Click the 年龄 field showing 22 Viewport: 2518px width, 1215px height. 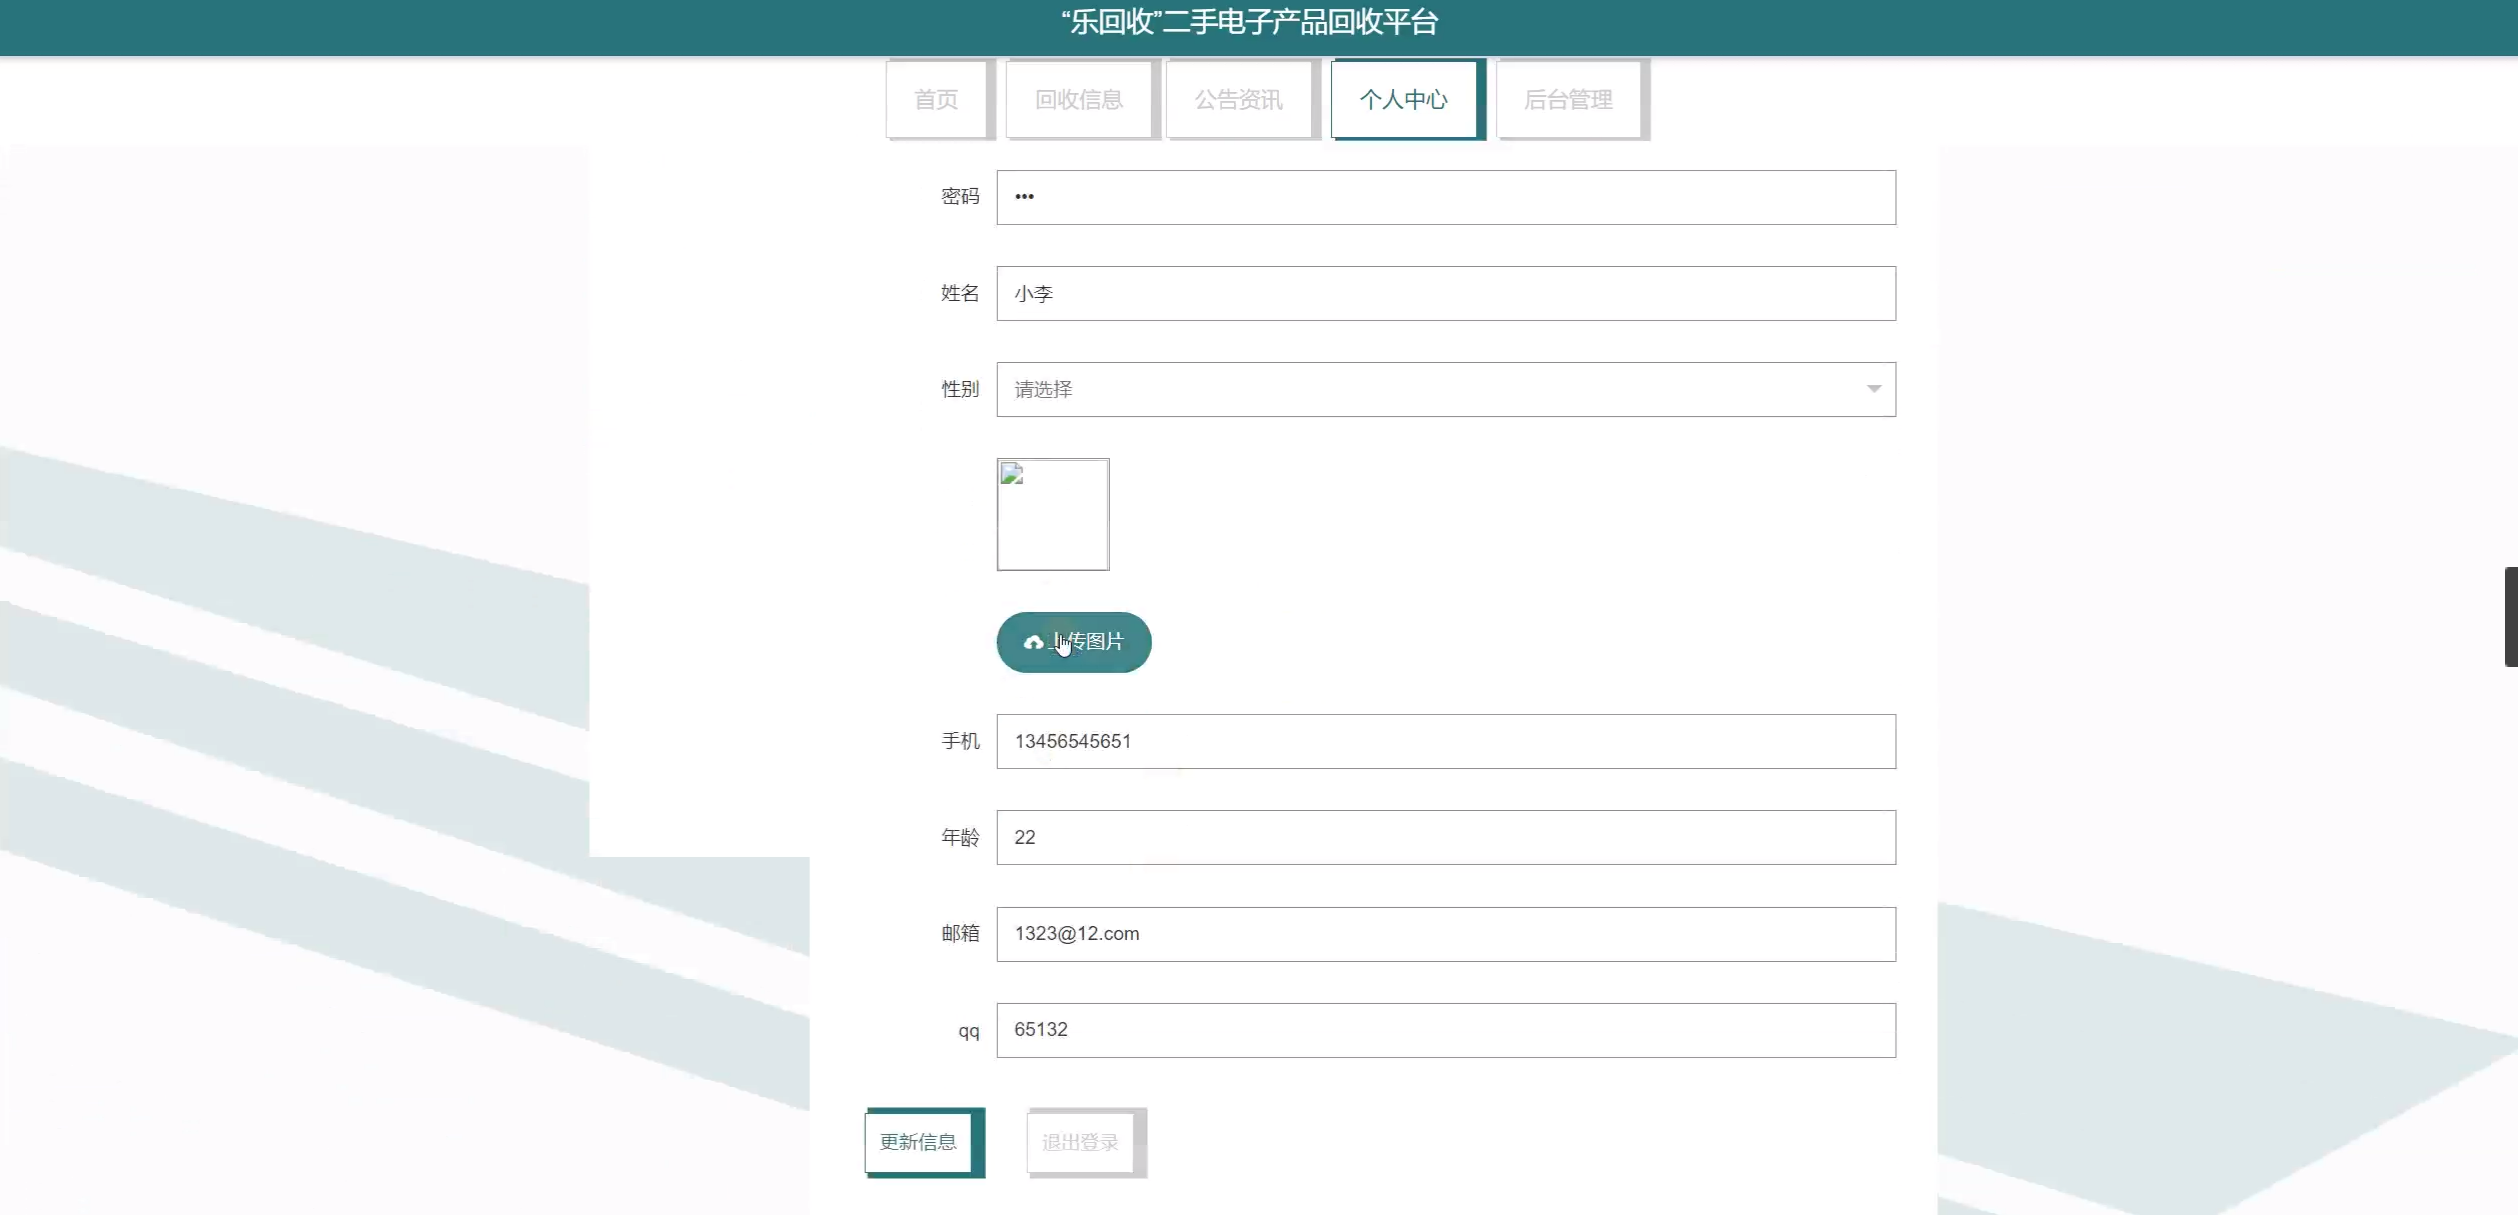pyautogui.click(x=1445, y=837)
